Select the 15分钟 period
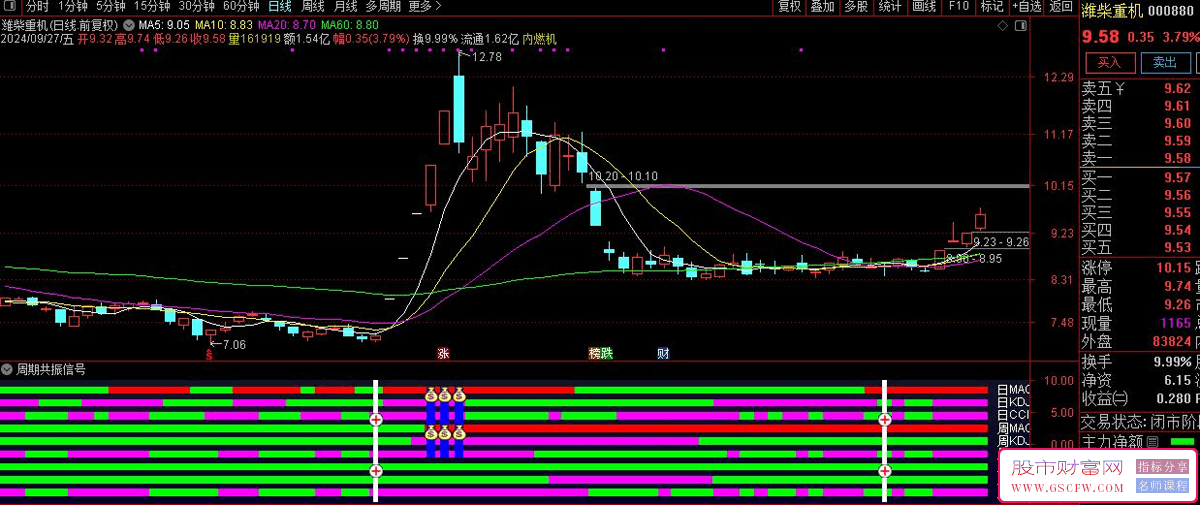The height and width of the screenshot is (505, 1200). 152,7
